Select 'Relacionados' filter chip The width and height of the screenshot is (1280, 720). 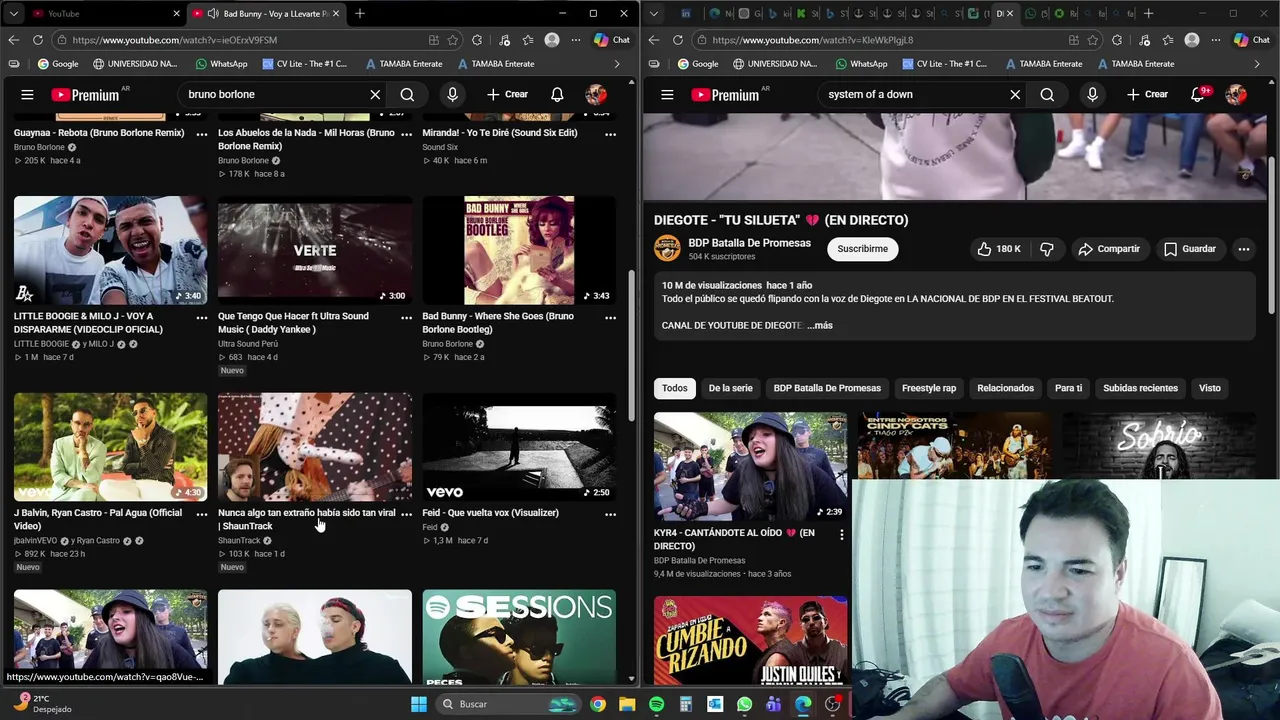coord(1005,388)
